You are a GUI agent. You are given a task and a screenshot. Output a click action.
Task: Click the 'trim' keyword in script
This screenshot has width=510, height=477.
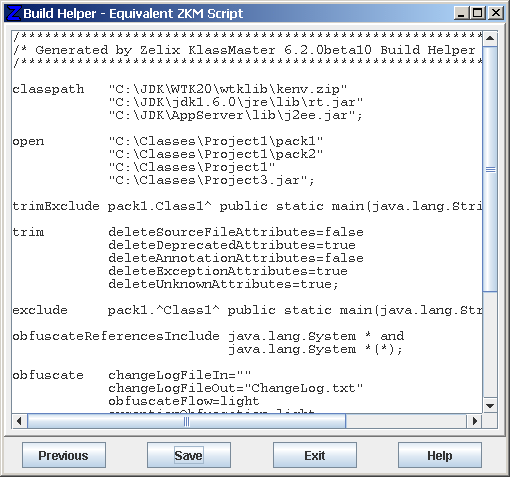click(x=28, y=232)
